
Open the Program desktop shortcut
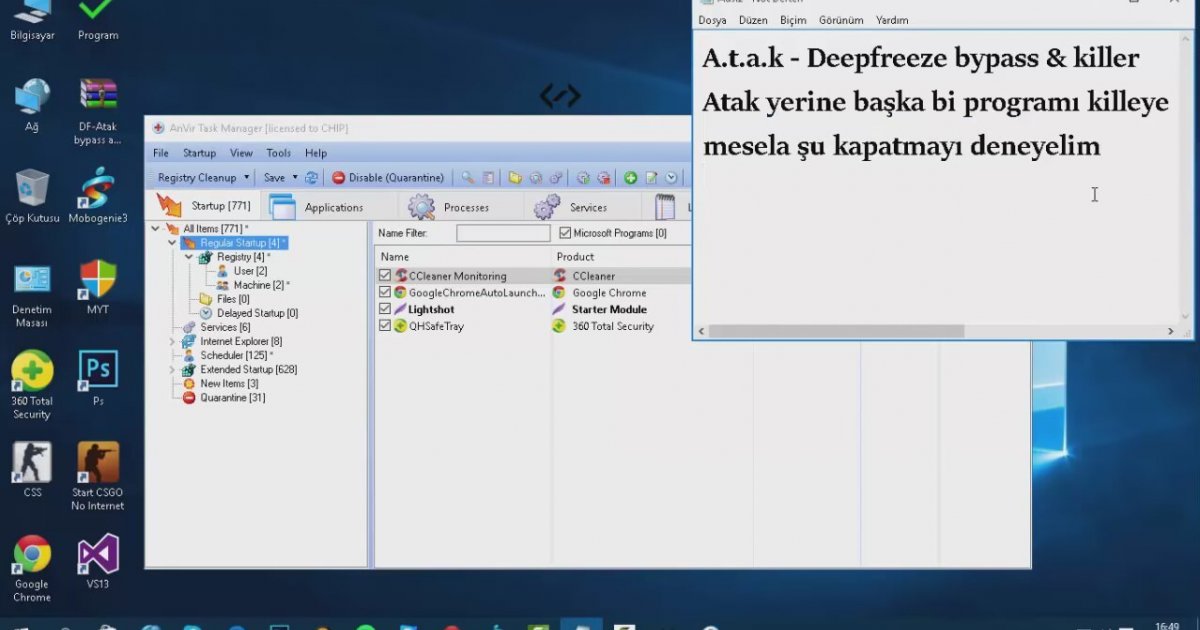tap(98, 20)
